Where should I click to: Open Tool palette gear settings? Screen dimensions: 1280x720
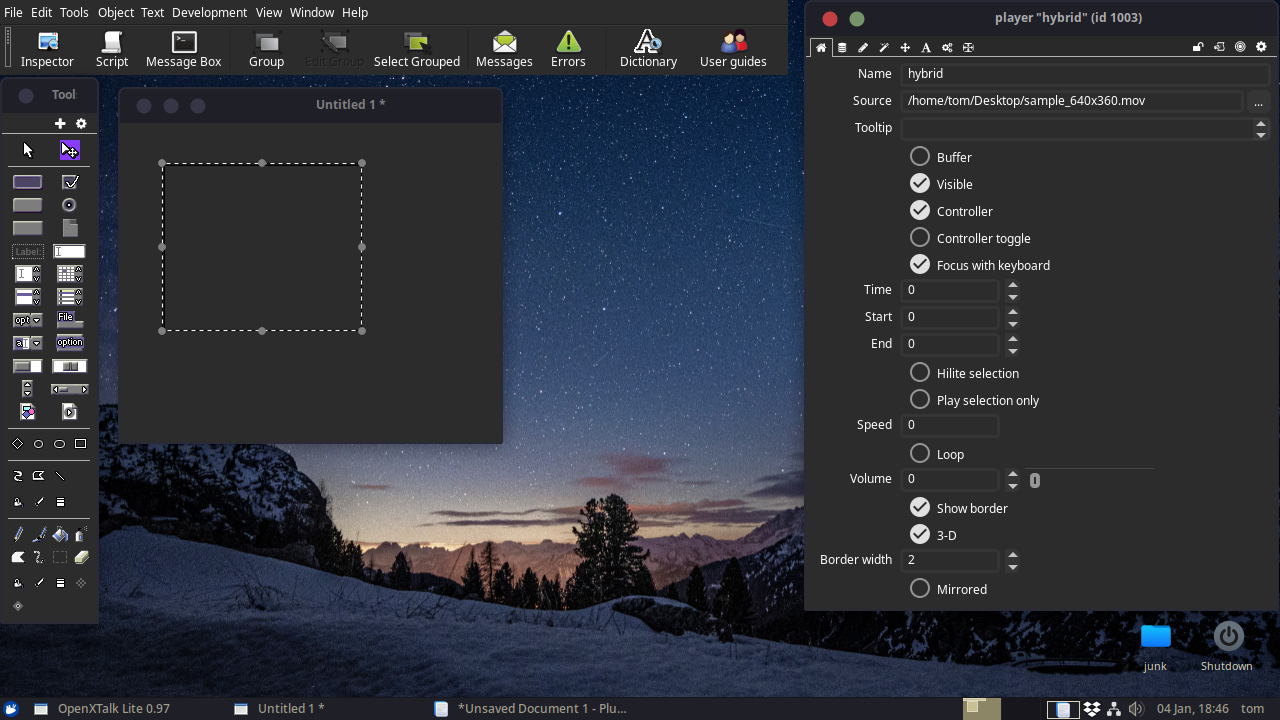[x=82, y=124]
